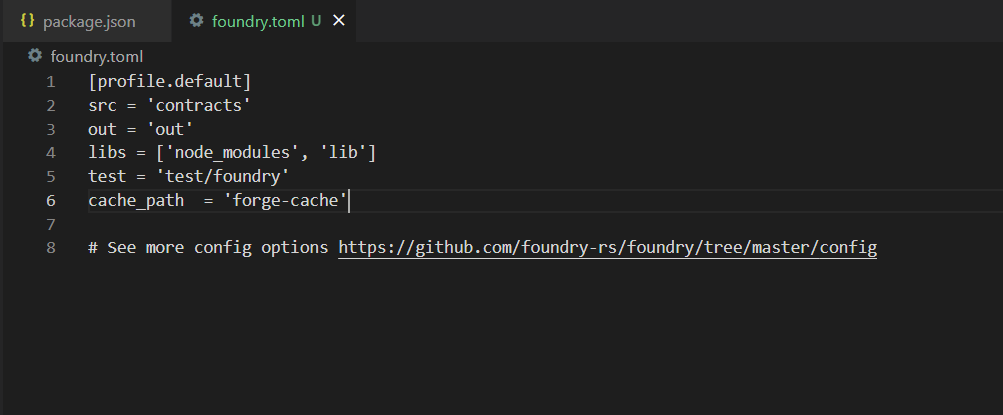Close the foundry.toml tab

[339, 21]
